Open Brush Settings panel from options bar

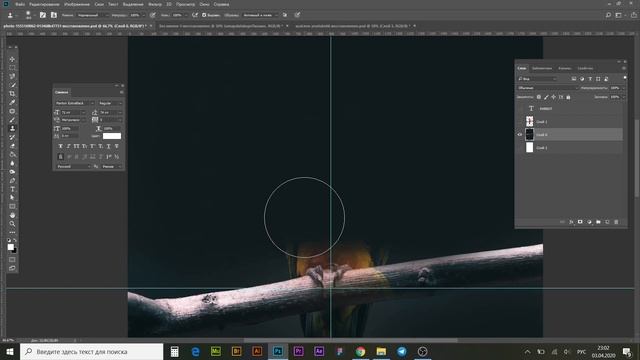click(43, 15)
